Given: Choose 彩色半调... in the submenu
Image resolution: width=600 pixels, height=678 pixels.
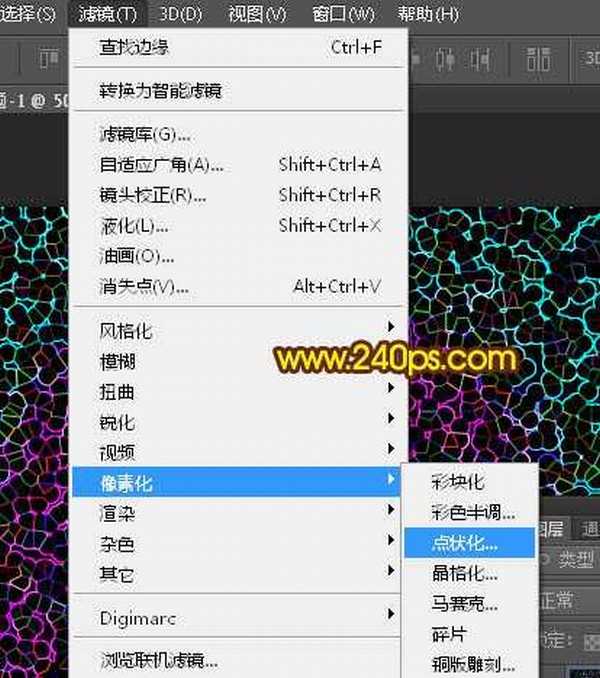Looking at the screenshot, I should click(473, 513).
